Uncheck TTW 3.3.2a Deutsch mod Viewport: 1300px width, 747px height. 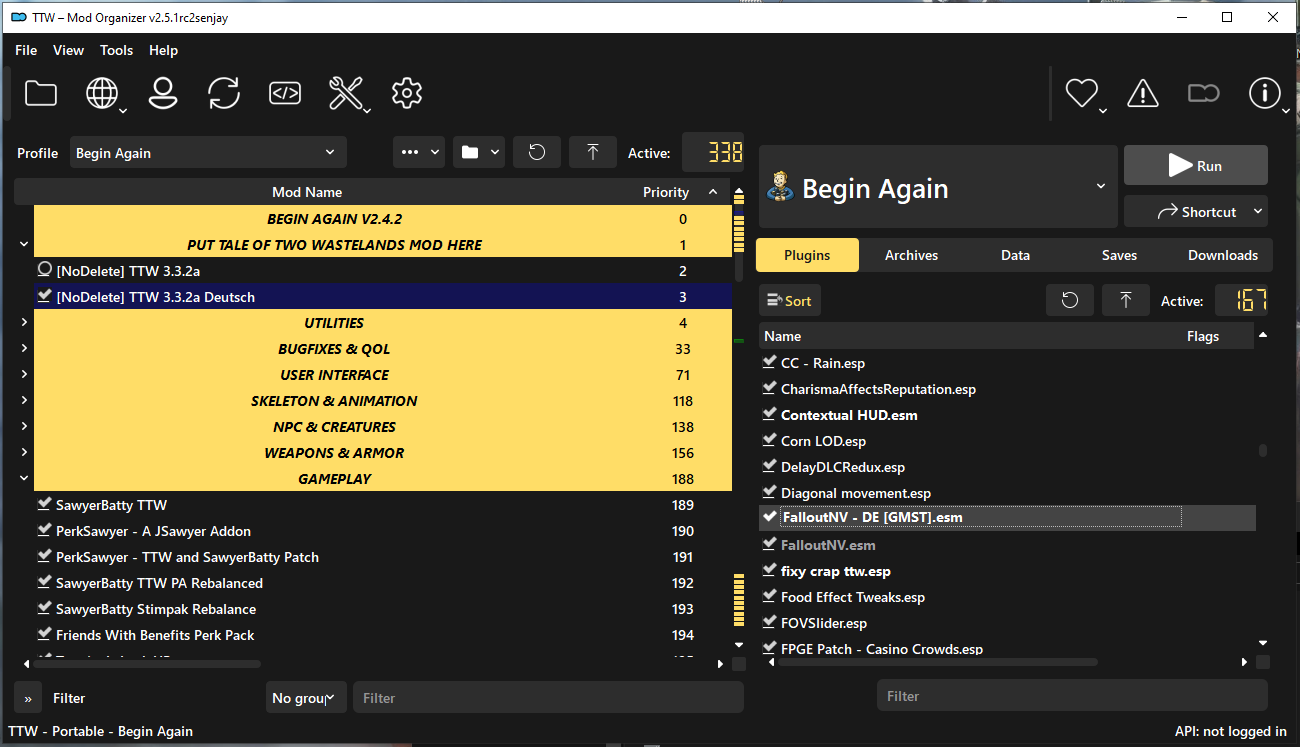click(44, 296)
